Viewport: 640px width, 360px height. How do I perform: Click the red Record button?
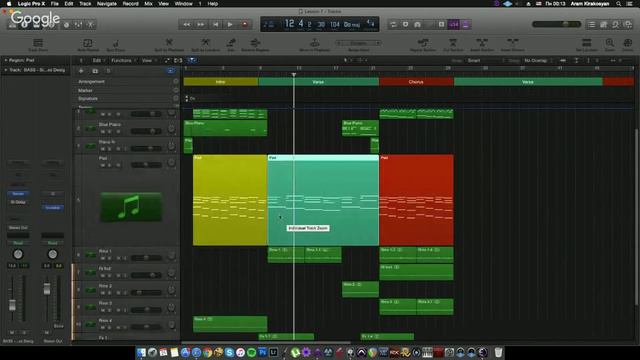(245, 24)
